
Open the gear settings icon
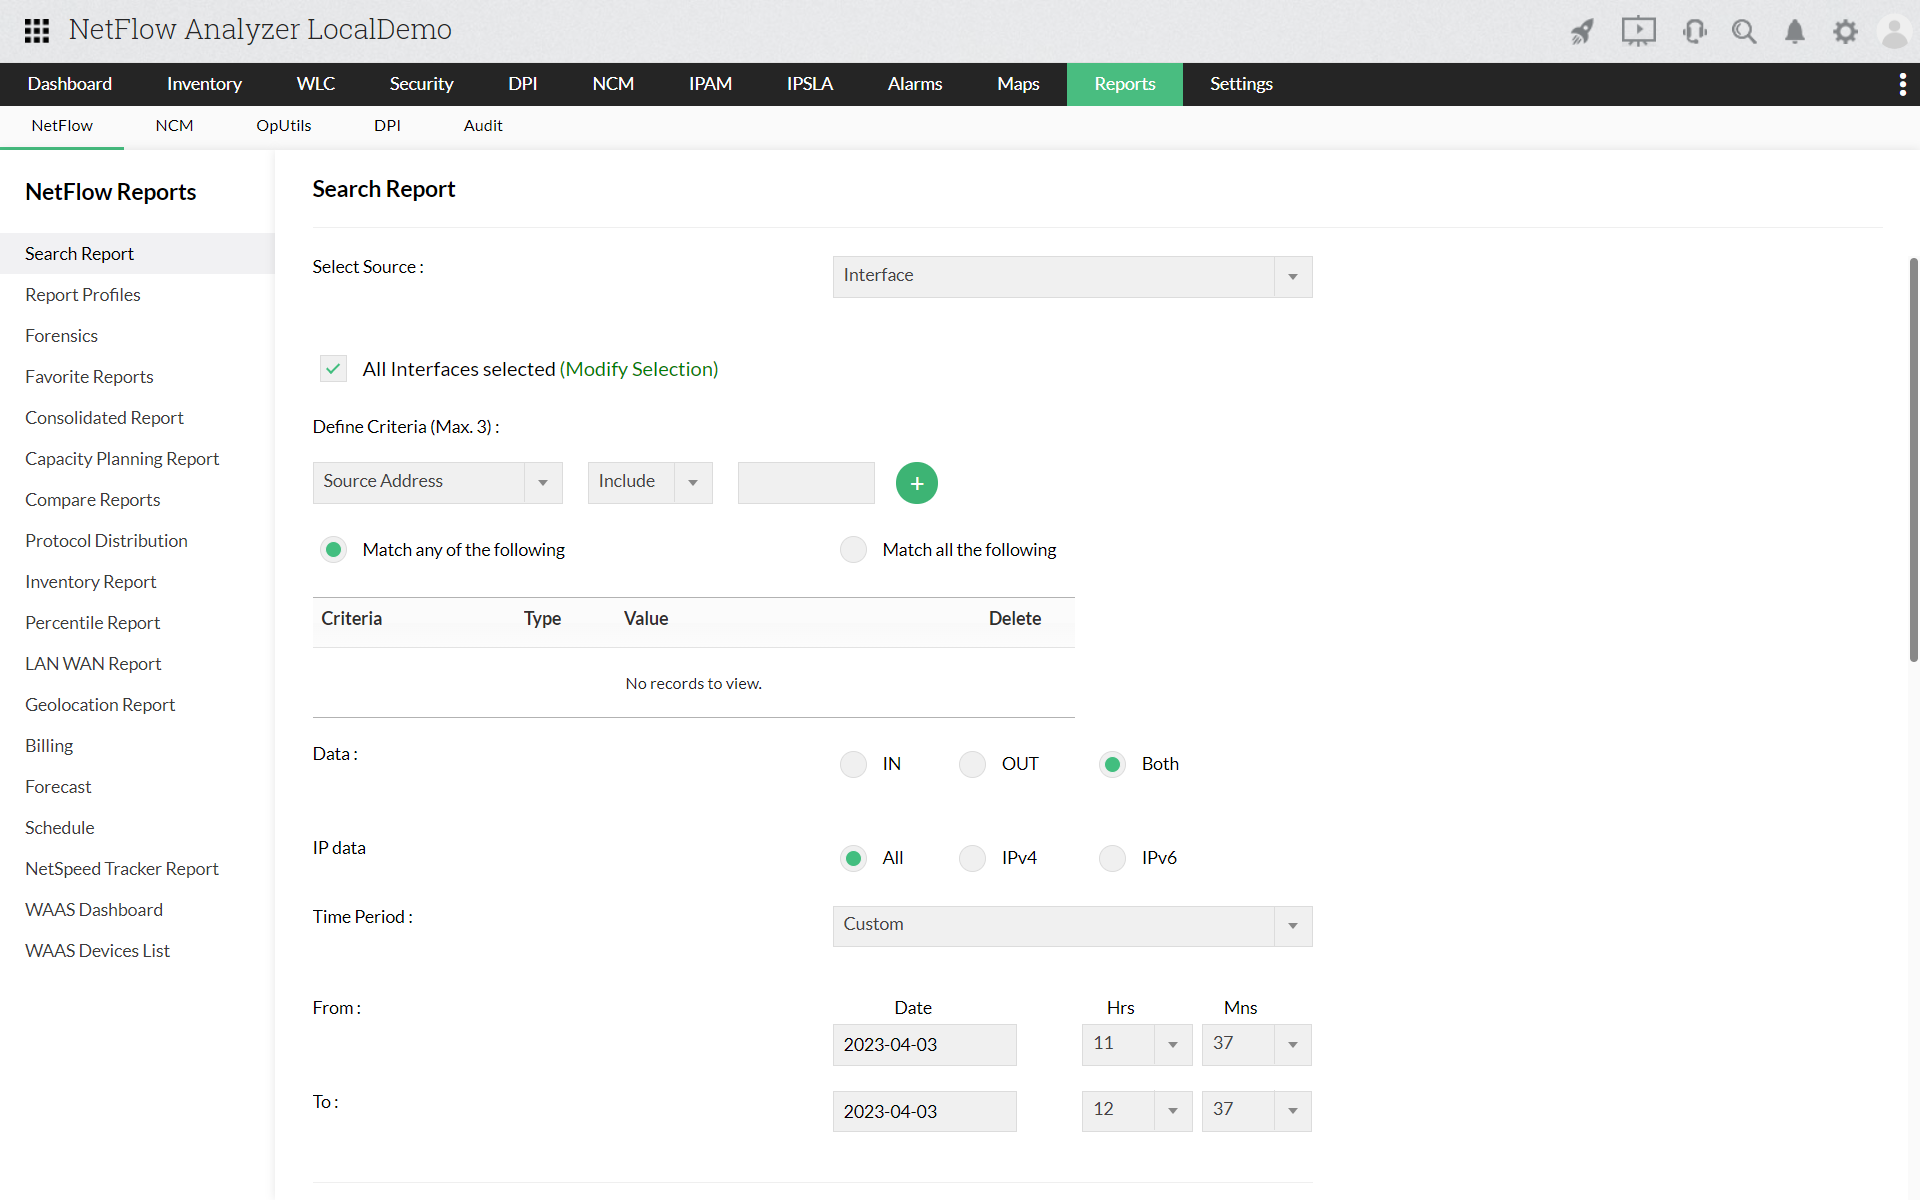[x=1845, y=31]
